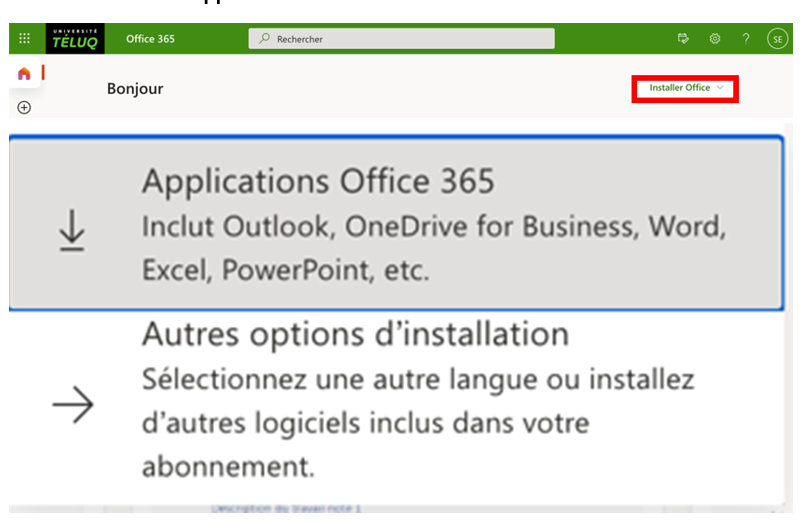The height and width of the screenshot is (526, 812).
Task: Click the Université TÉLUQ logo
Action: coord(75,39)
